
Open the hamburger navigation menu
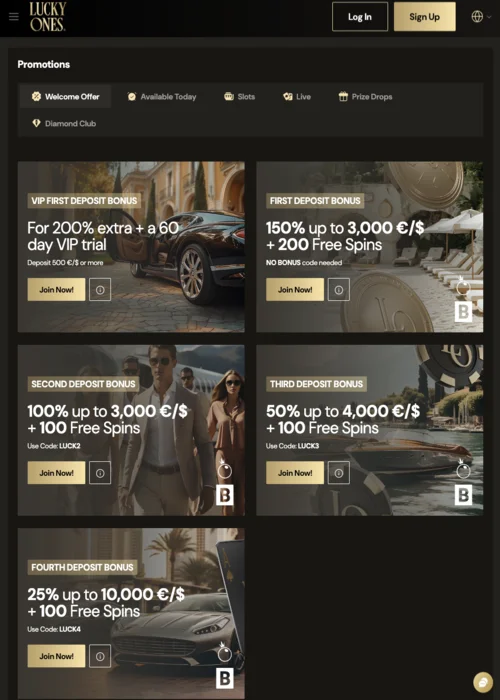(14, 17)
